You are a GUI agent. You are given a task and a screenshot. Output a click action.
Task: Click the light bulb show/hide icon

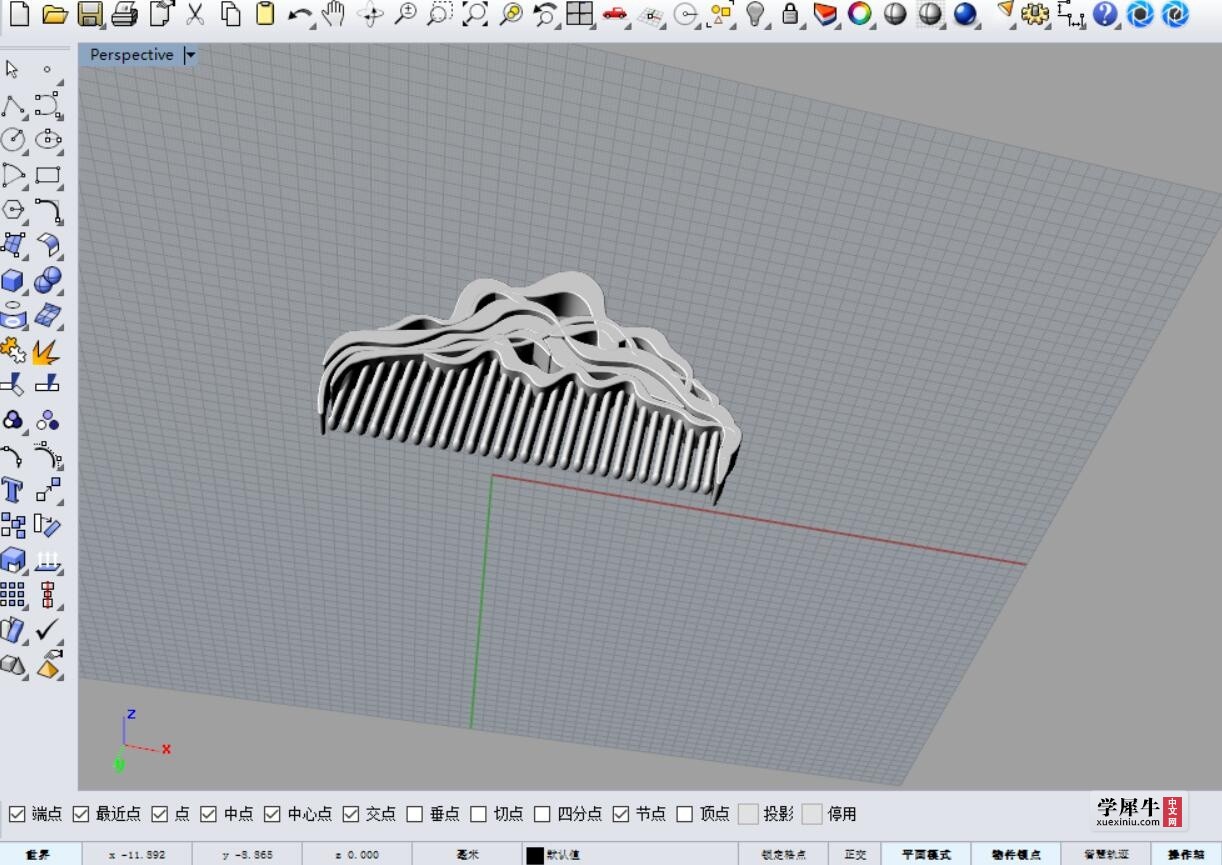pos(756,14)
